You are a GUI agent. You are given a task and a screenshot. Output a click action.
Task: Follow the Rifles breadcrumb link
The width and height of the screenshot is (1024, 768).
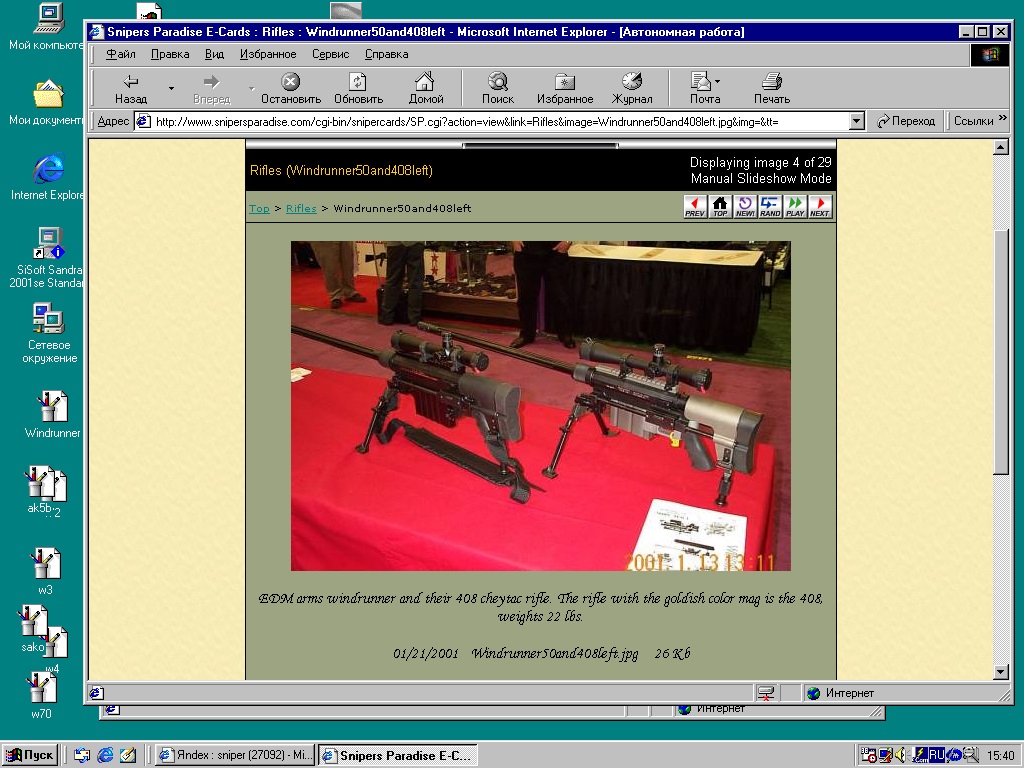tap(301, 208)
